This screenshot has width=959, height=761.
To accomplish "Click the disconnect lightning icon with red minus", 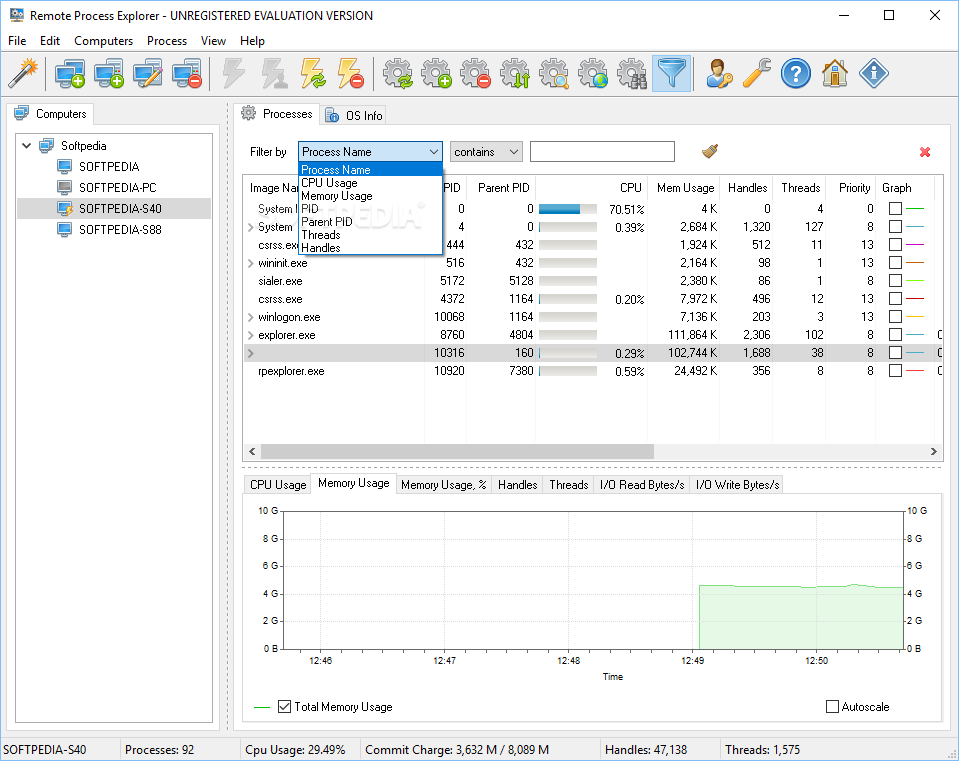I will (x=351, y=73).
